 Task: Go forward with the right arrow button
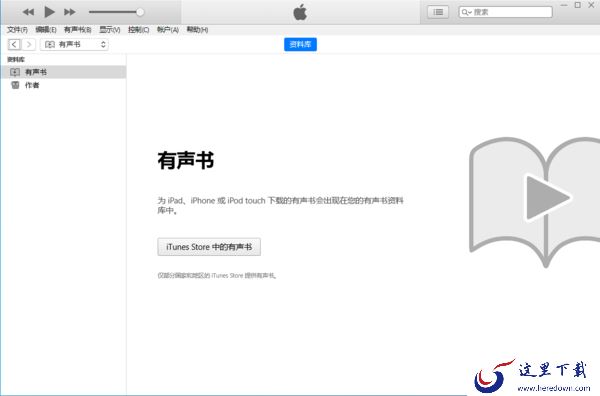[x=29, y=44]
